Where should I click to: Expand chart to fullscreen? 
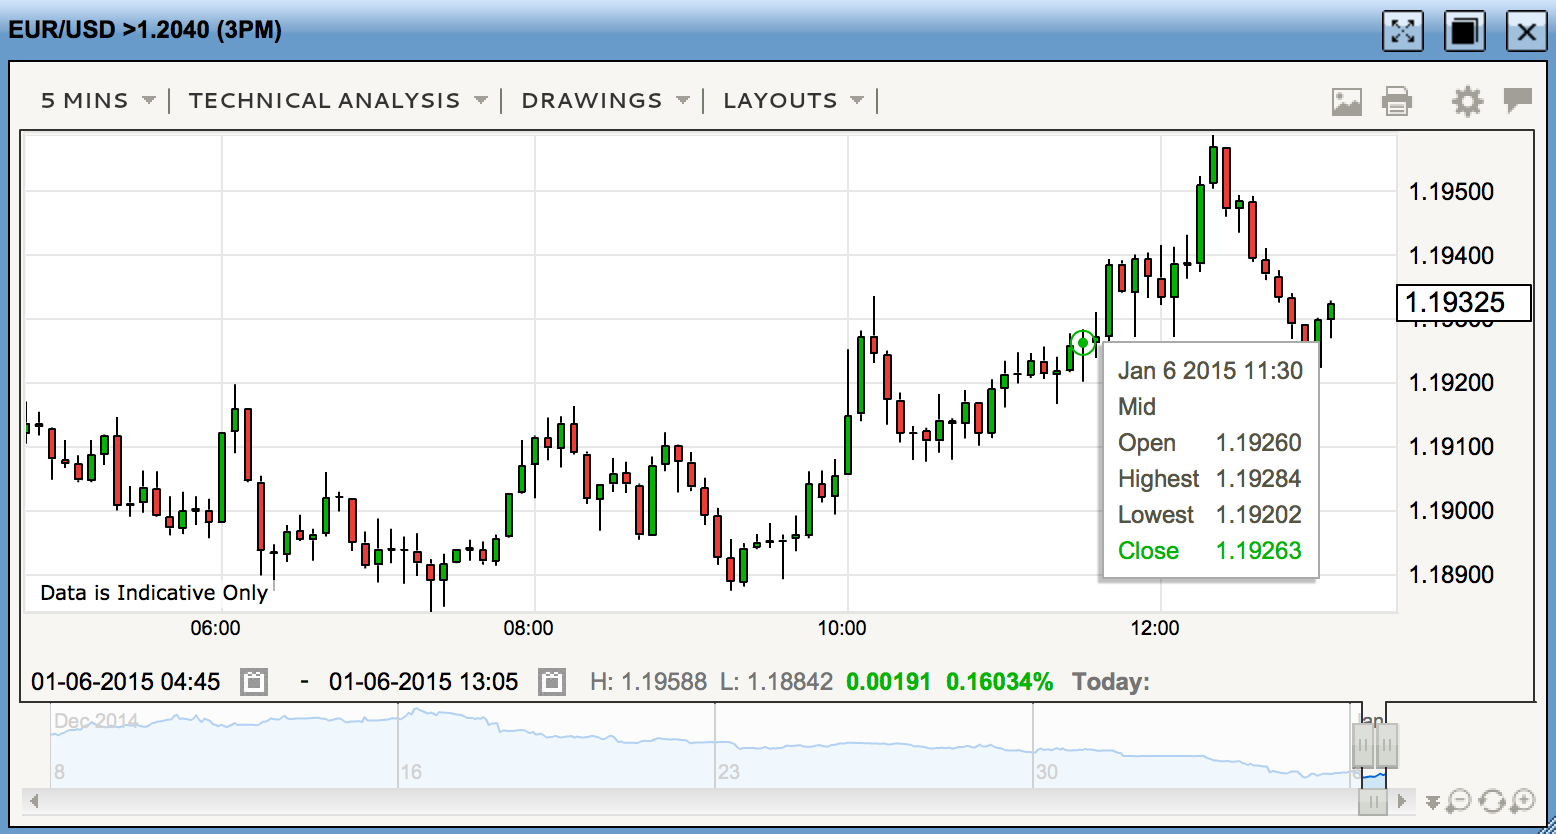[x=1401, y=31]
